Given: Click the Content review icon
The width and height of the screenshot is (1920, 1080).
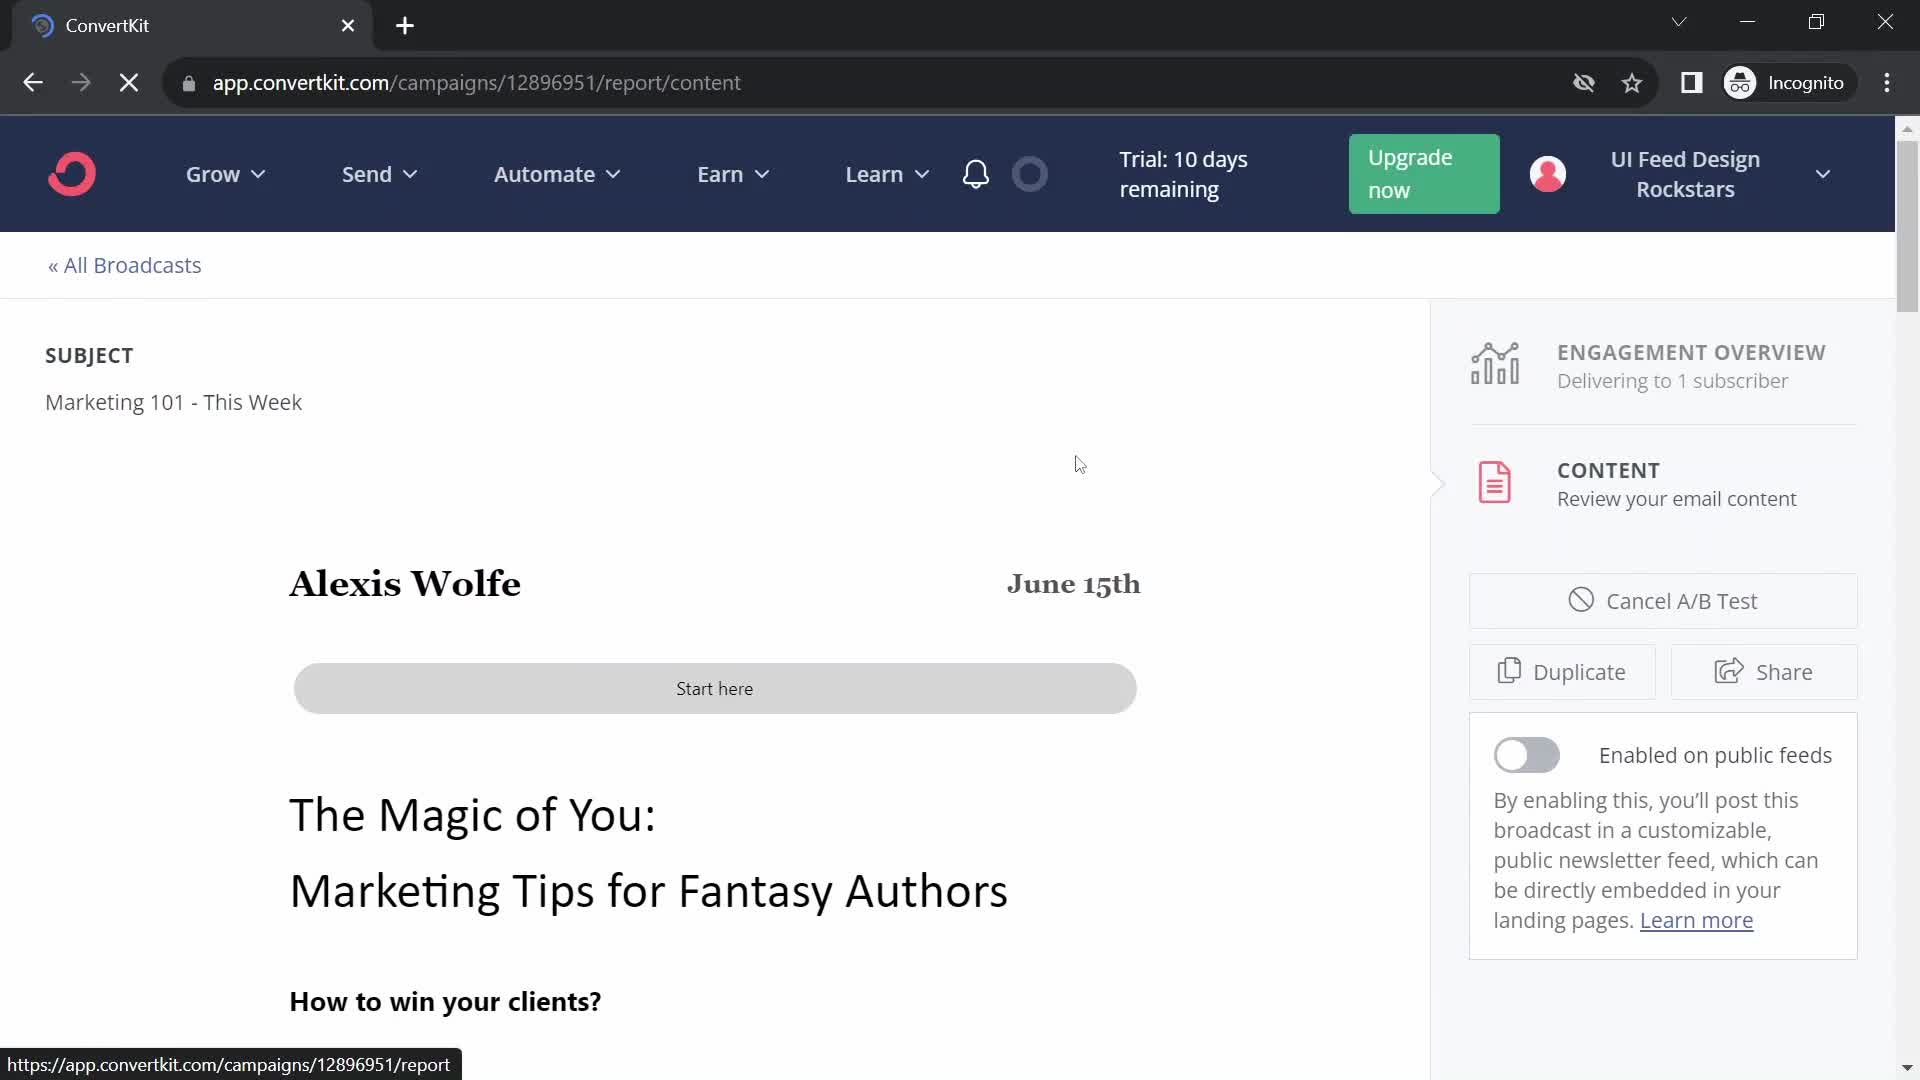Looking at the screenshot, I should 1497,481.
